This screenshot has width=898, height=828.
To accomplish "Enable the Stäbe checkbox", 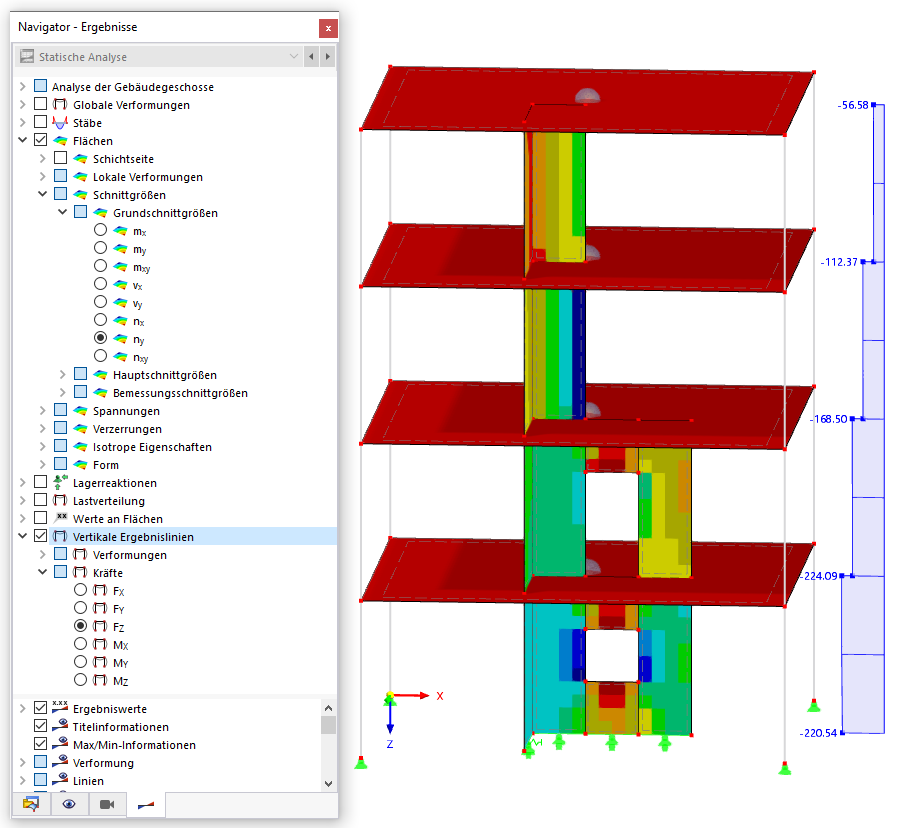I will [40, 122].
